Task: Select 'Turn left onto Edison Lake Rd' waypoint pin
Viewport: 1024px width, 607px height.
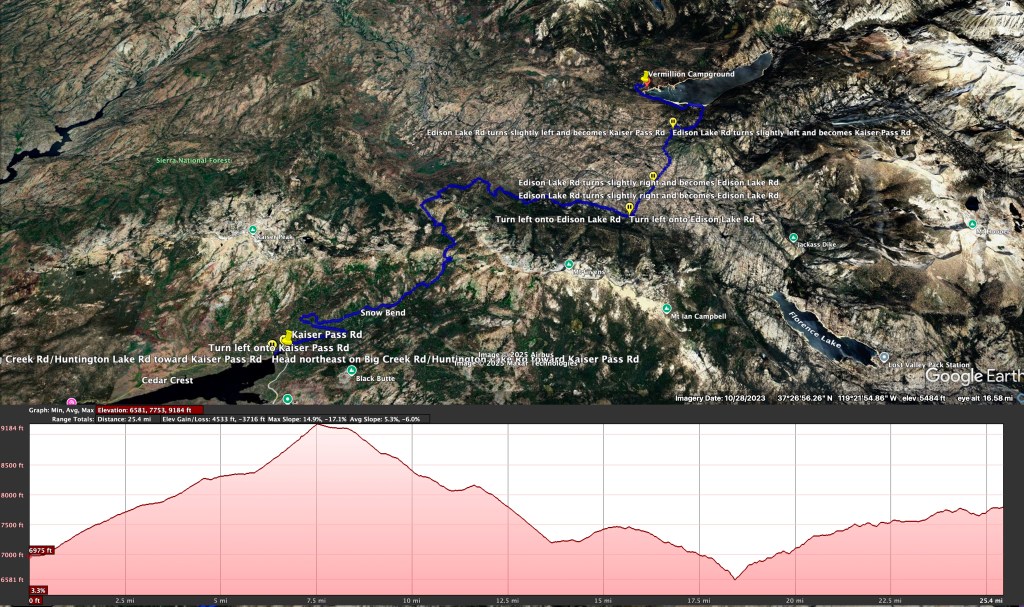Action: click(x=629, y=208)
